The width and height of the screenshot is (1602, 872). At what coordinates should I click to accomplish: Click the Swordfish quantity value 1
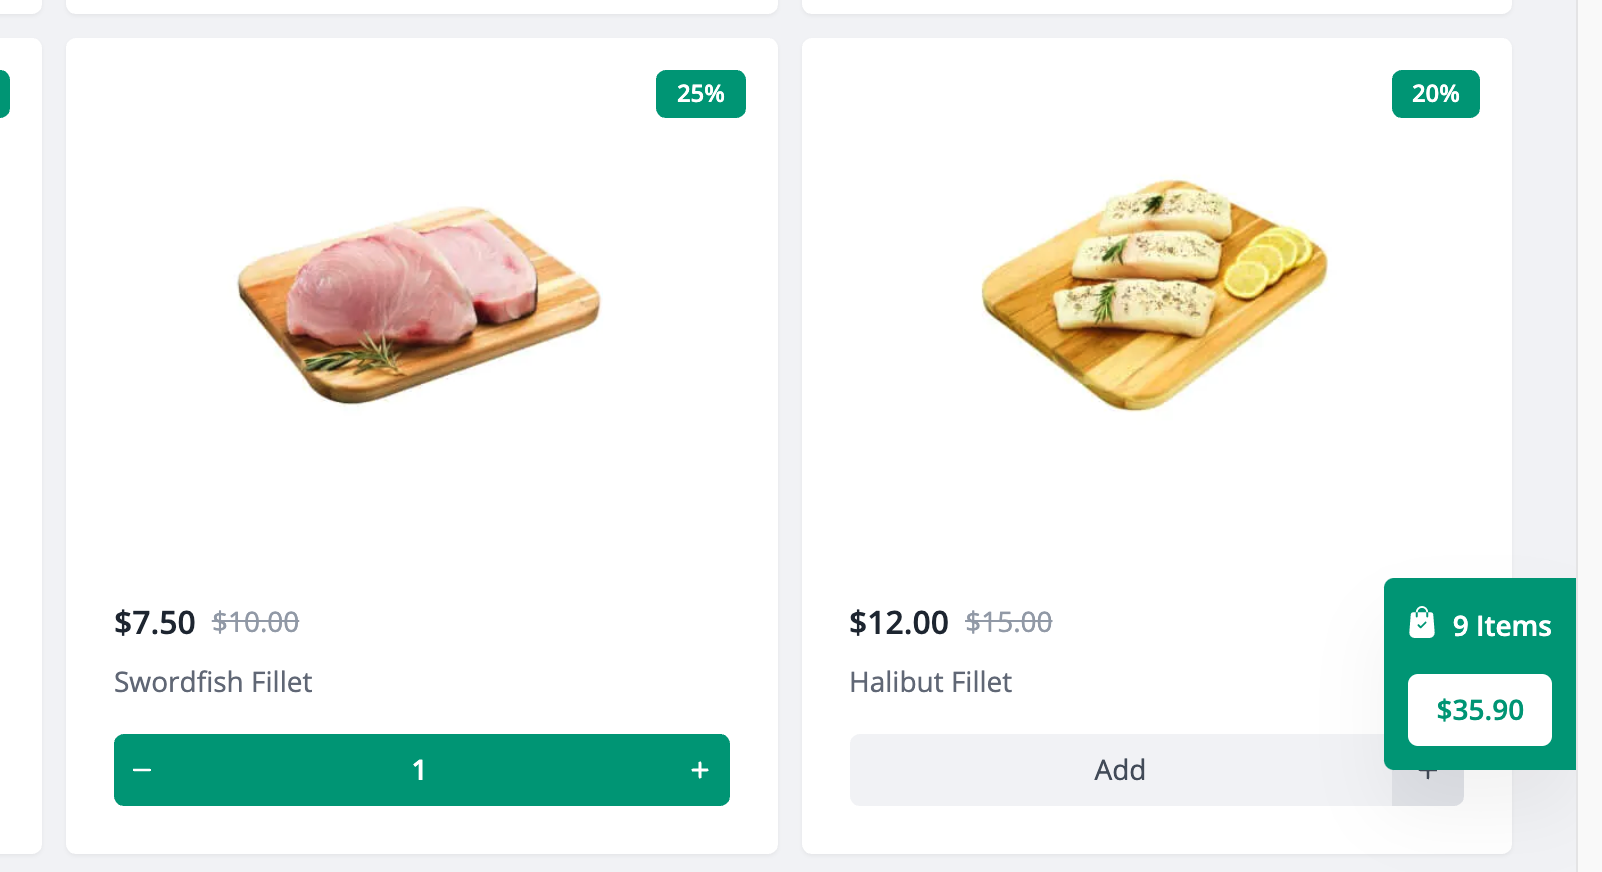(419, 770)
